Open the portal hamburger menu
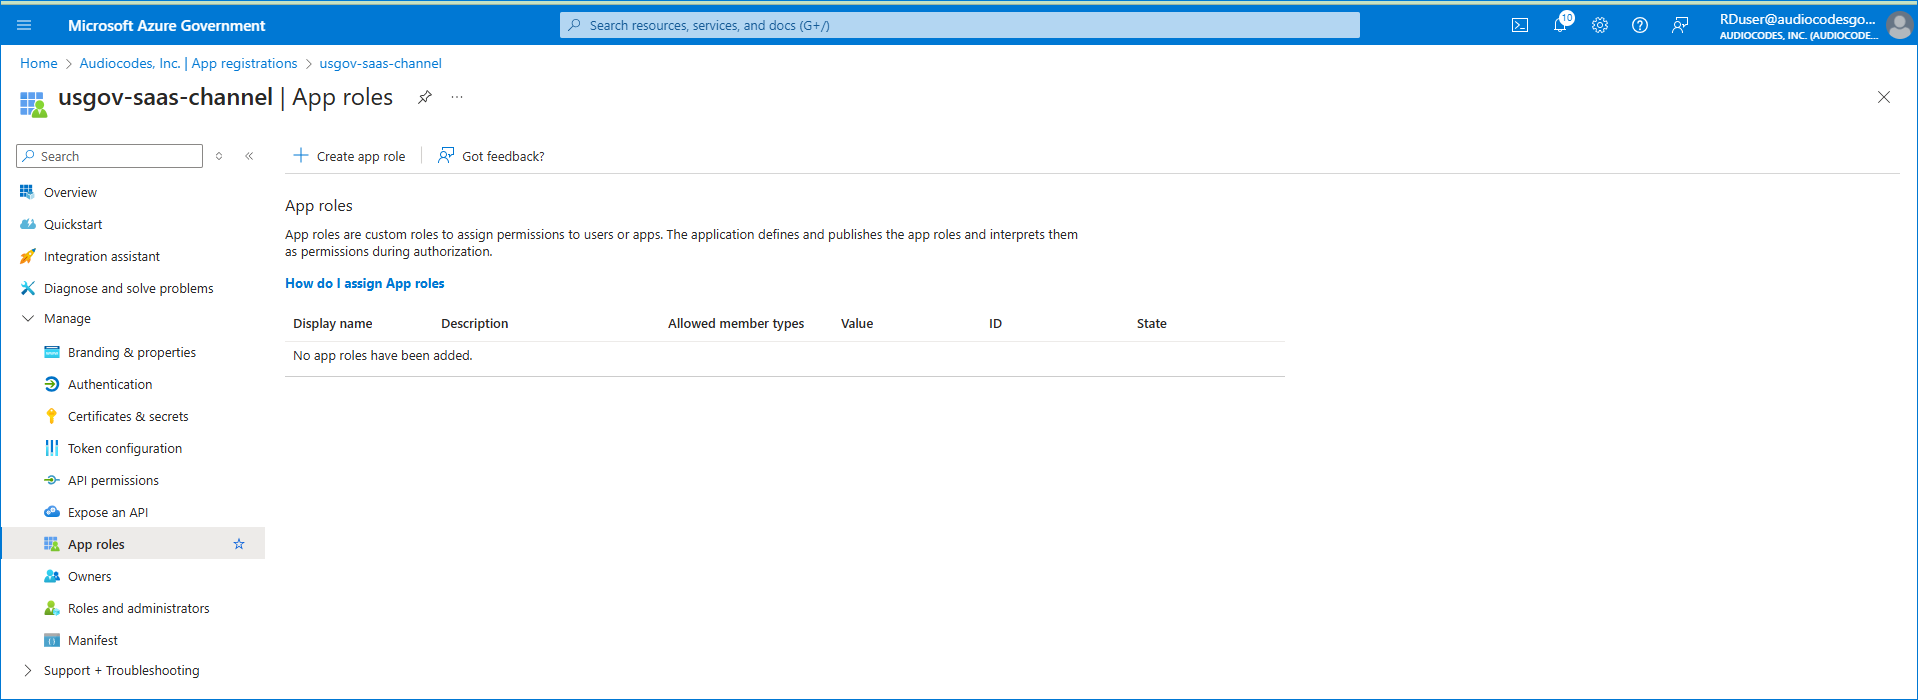This screenshot has height=700, width=1918. 24,26
